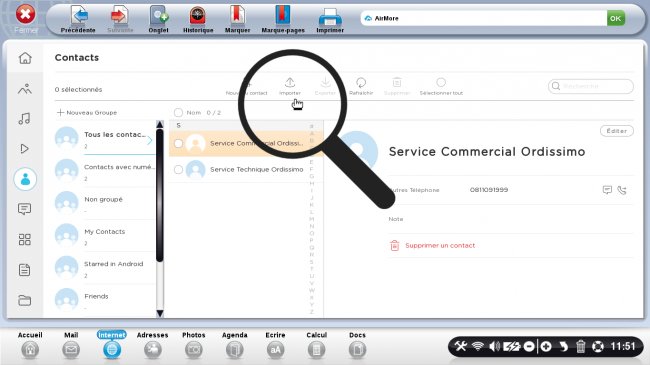The width and height of the screenshot is (650, 365).
Task: Check Service Commercial Ordissimo contact checkbox
Action: click(178, 144)
